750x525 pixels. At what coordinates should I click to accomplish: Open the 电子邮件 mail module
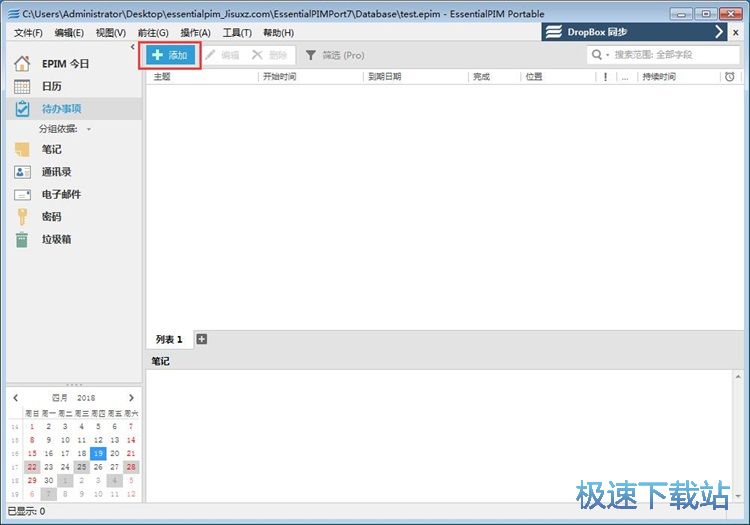[61, 194]
